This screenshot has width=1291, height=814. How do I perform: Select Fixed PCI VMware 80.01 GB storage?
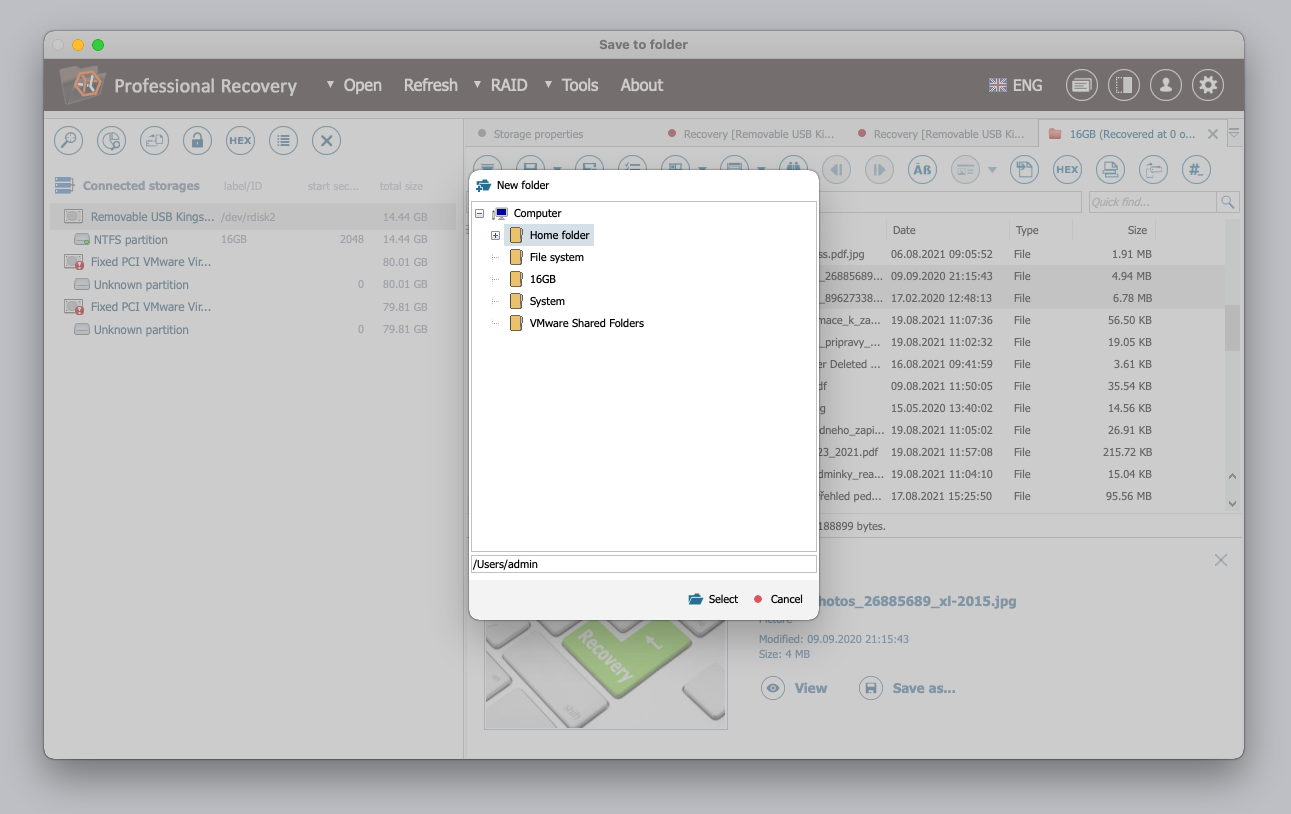(252, 262)
